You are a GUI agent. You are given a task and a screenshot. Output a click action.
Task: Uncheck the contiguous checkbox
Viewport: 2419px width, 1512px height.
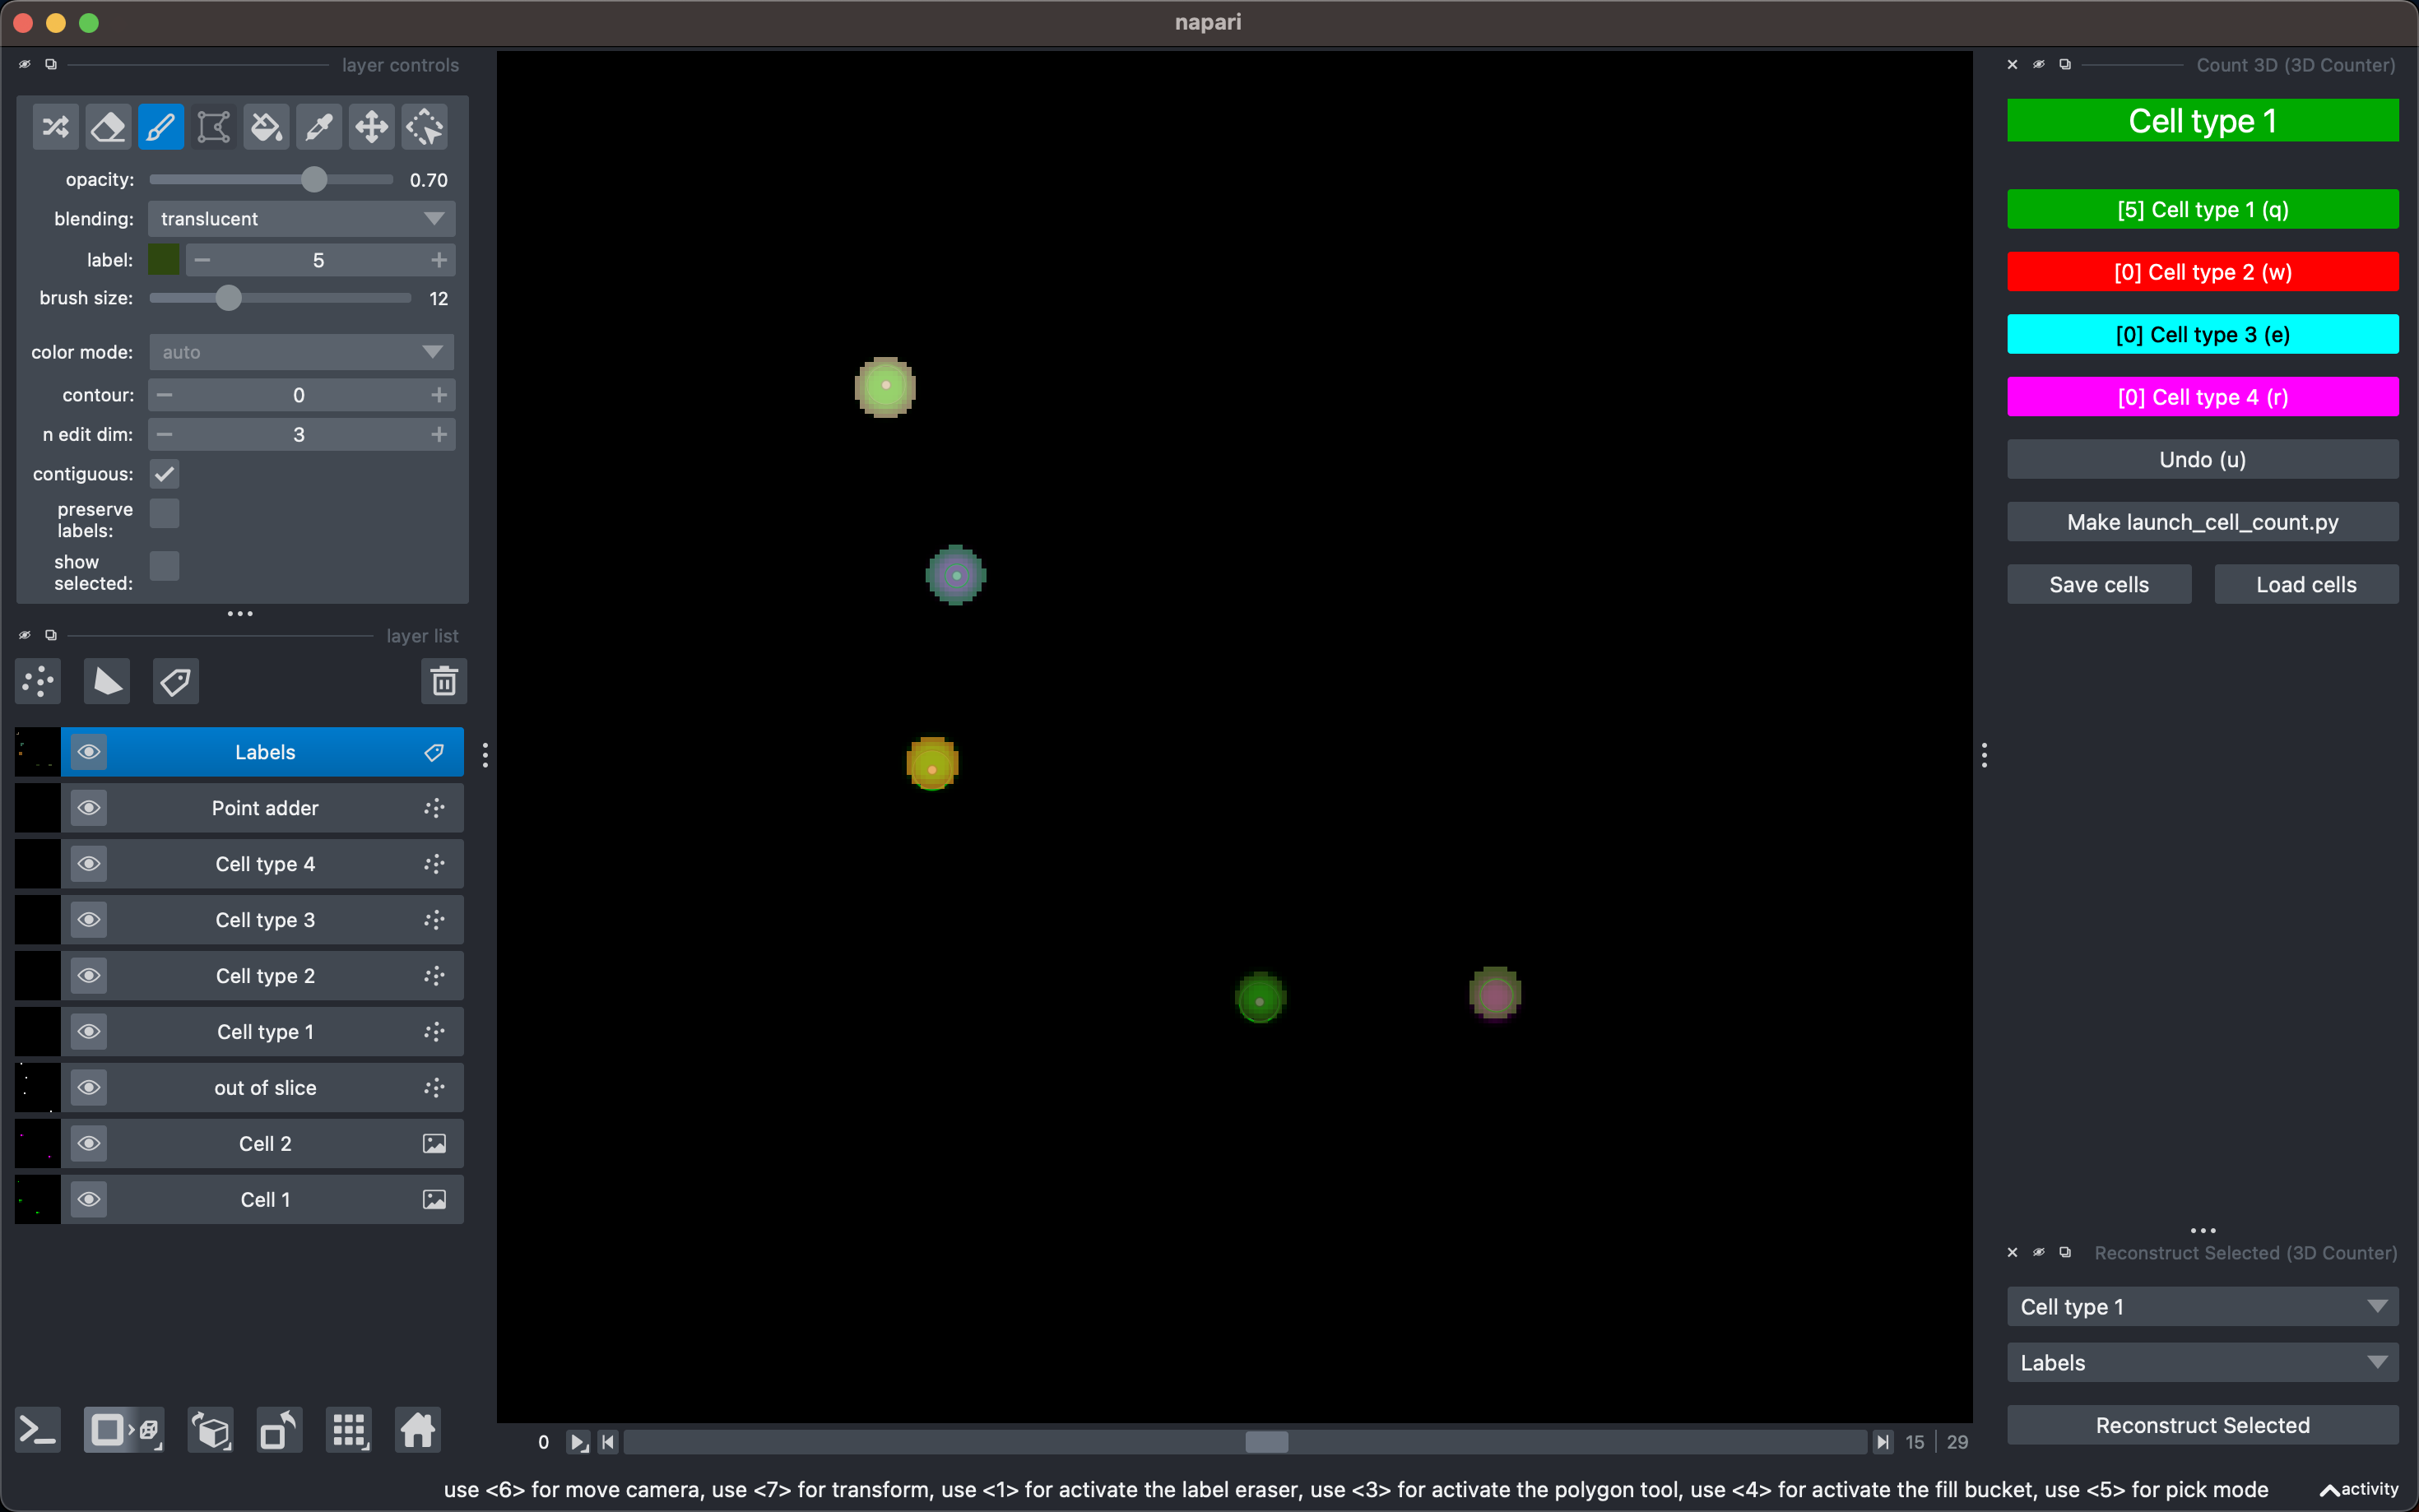[165, 474]
